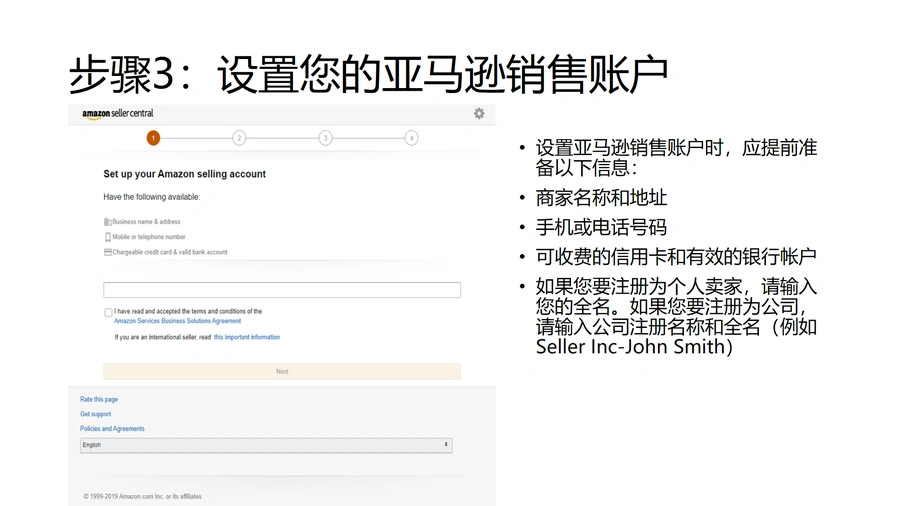Select step 1 circle in progress bar
Viewport: 900px width, 506px height.
pyautogui.click(x=153, y=138)
